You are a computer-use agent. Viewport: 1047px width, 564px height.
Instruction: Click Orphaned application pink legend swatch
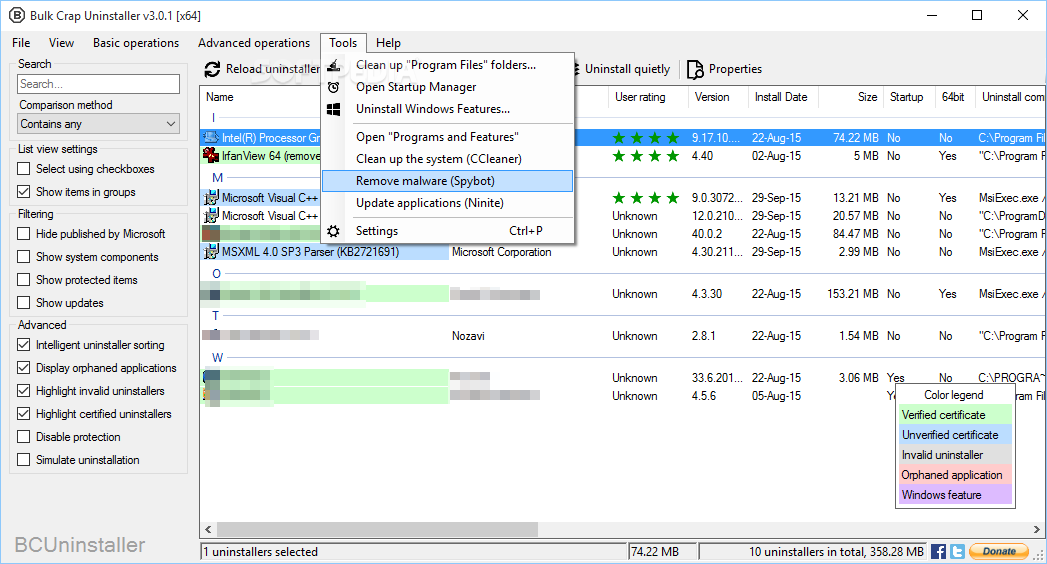(x=956, y=475)
